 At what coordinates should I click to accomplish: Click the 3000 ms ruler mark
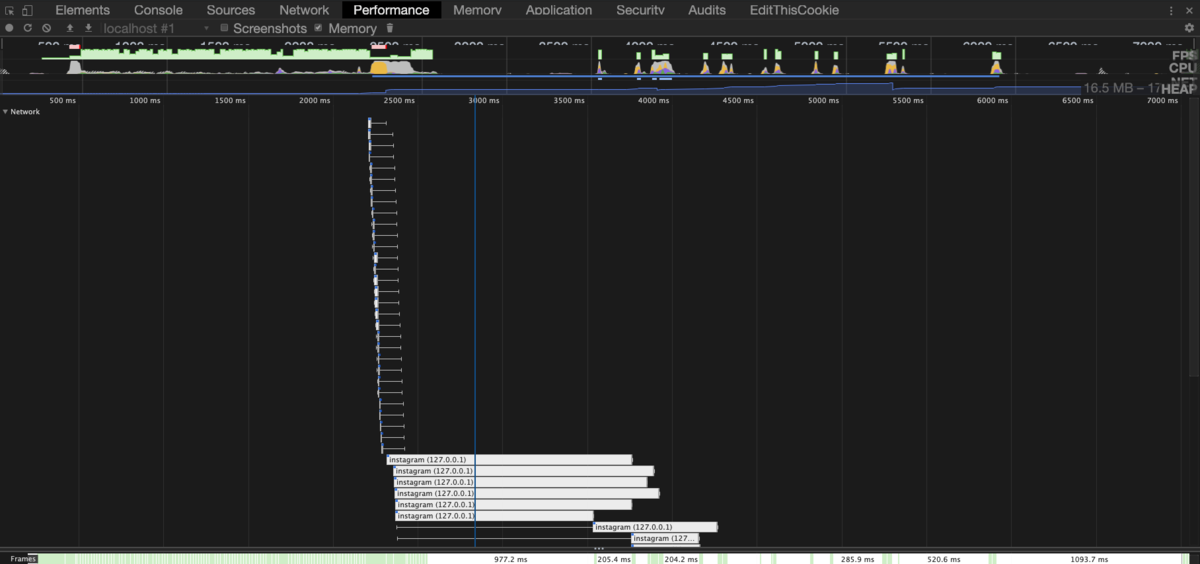tap(482, 101)
